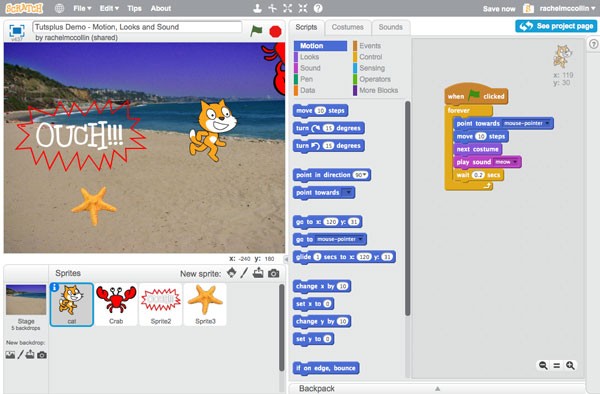The height and width of the screenshot is (394, 600).
Task: Paint a new sprite with brush icon
Action: pyautogui.click(x=244, y=273)
